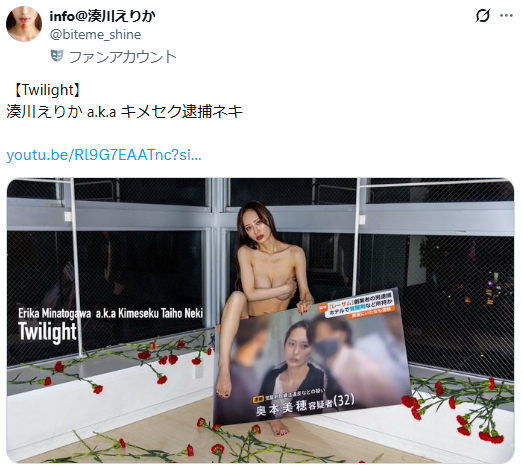The height and width of the screenshot is (471, 523).
Task: Open the Grok slashed-circle icon
Action: pos(483,15)
